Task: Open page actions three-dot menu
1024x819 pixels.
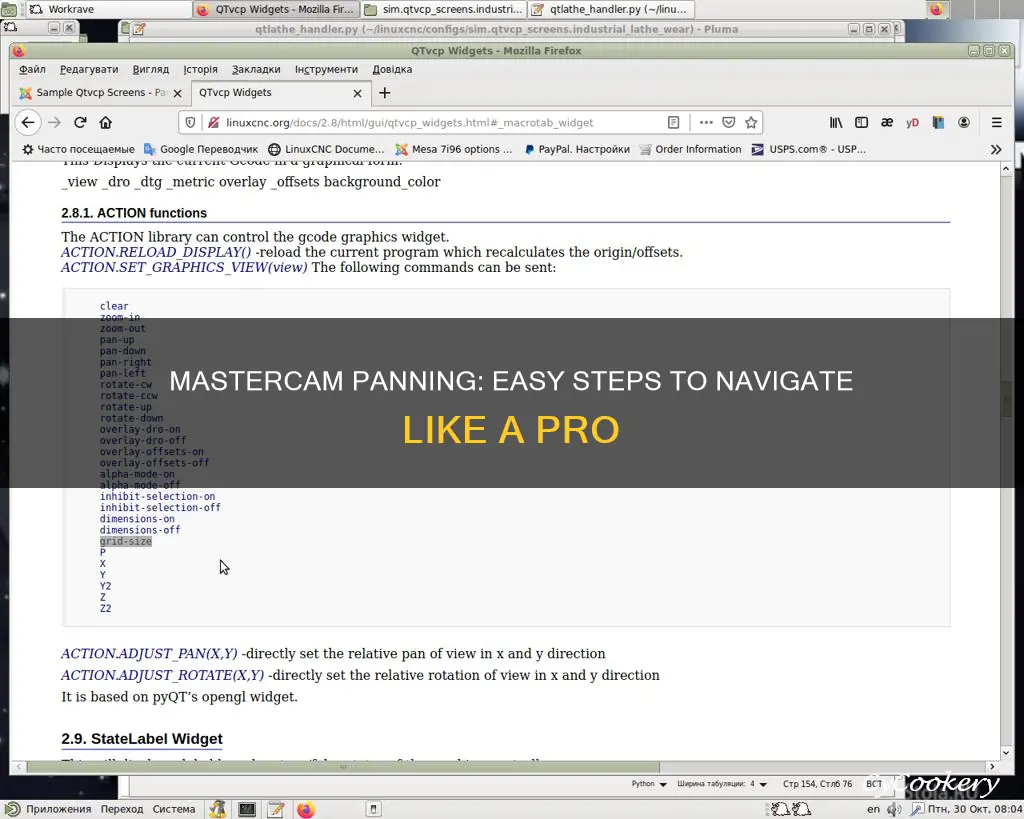Action: tap(705, 122)
